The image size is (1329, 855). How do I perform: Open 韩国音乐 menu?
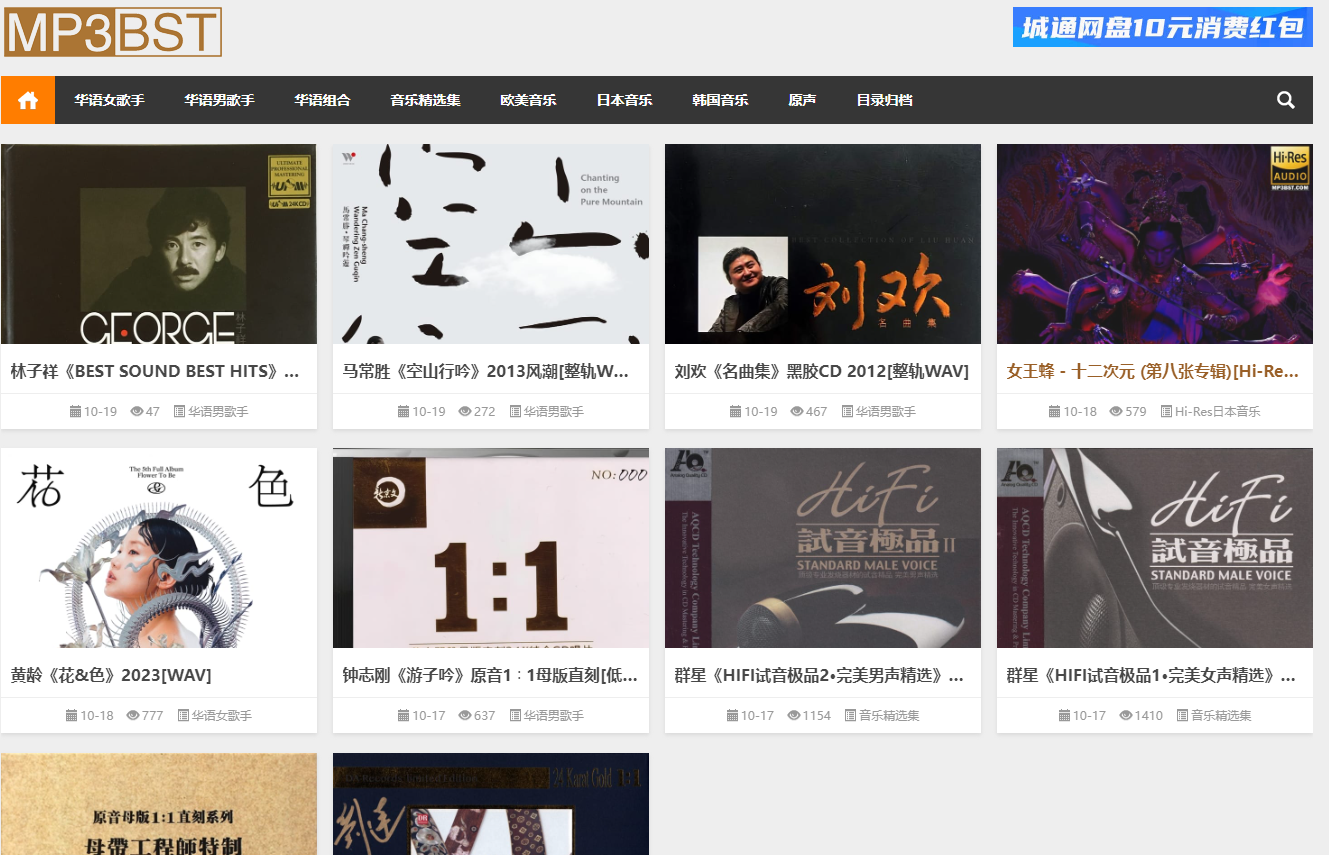coord(720,100)
